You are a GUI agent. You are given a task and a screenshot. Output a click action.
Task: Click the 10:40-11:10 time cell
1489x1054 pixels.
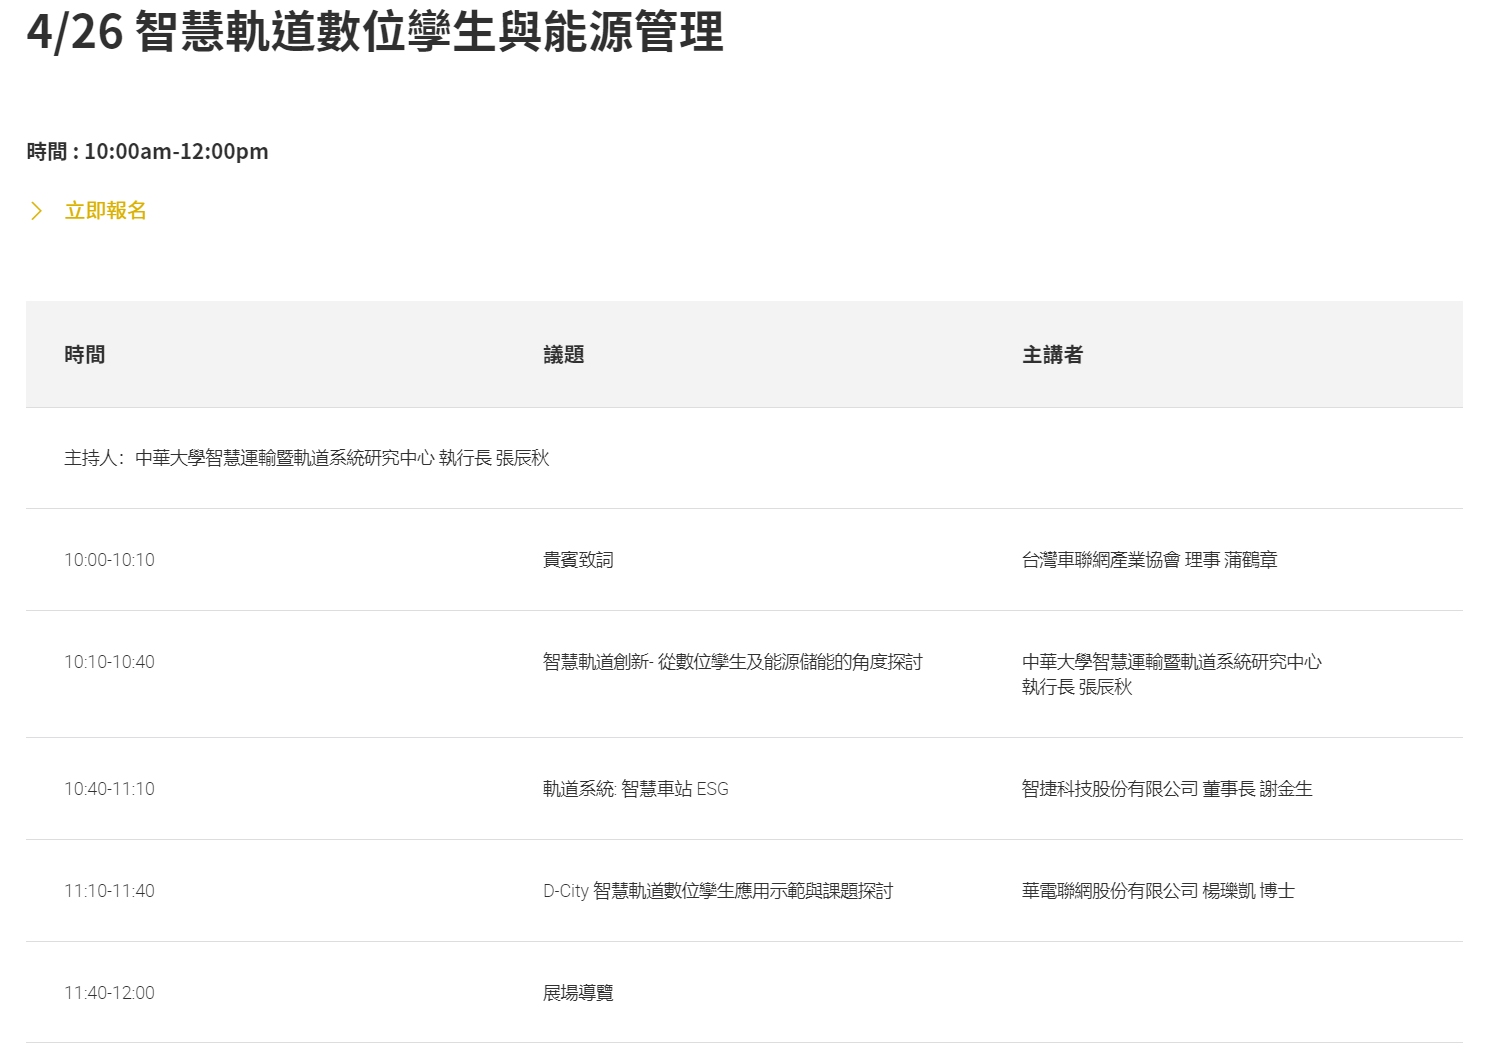click(109, 789)
